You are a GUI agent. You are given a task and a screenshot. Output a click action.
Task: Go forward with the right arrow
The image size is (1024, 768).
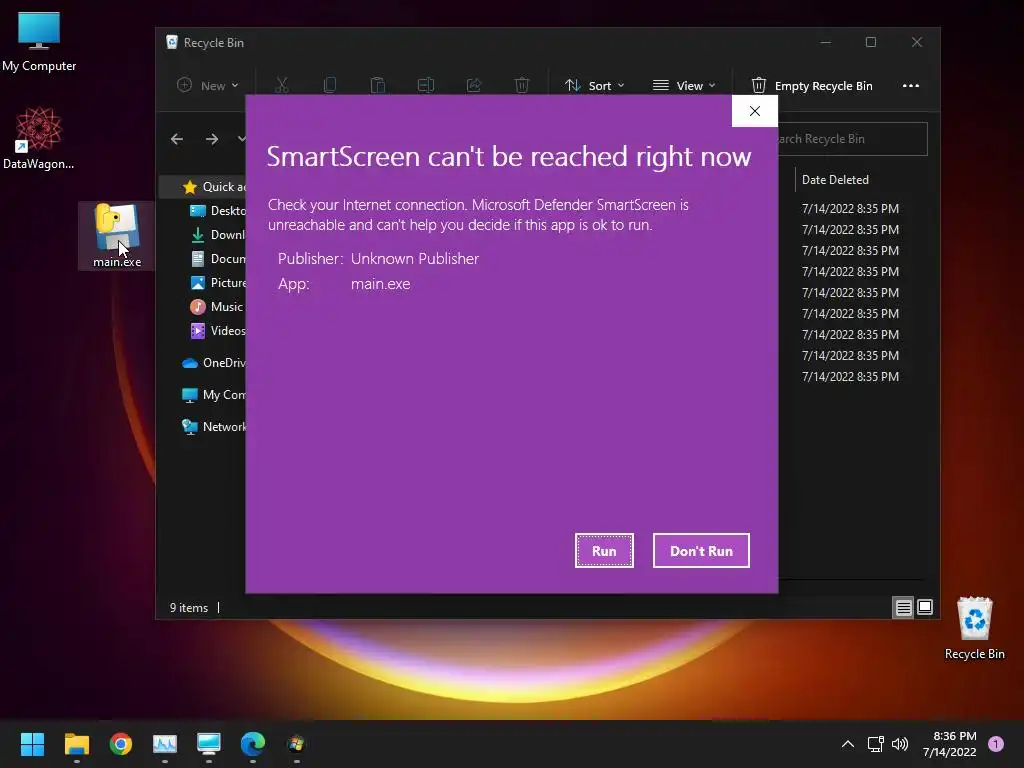(212, 139)
